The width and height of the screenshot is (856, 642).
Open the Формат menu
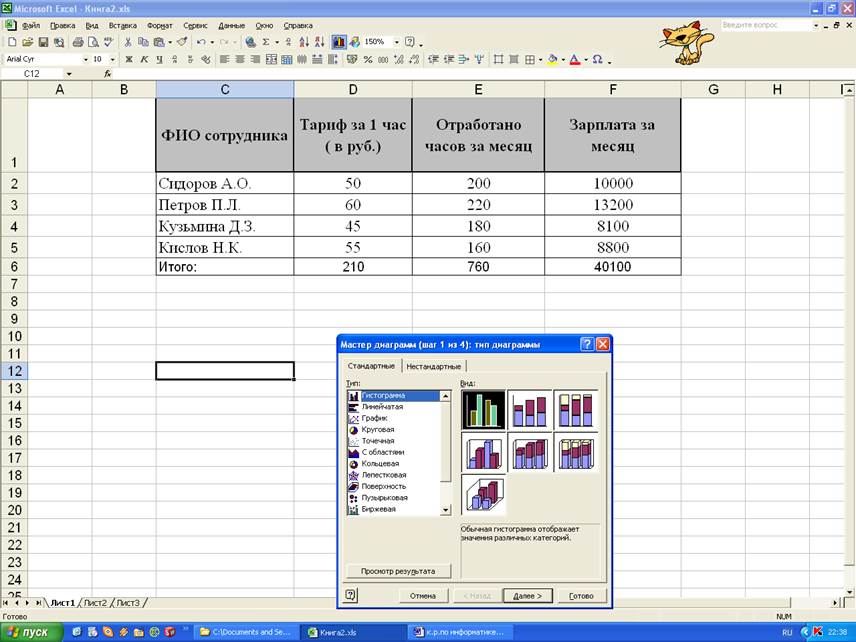pyautogui.click(x=159, y=25)
